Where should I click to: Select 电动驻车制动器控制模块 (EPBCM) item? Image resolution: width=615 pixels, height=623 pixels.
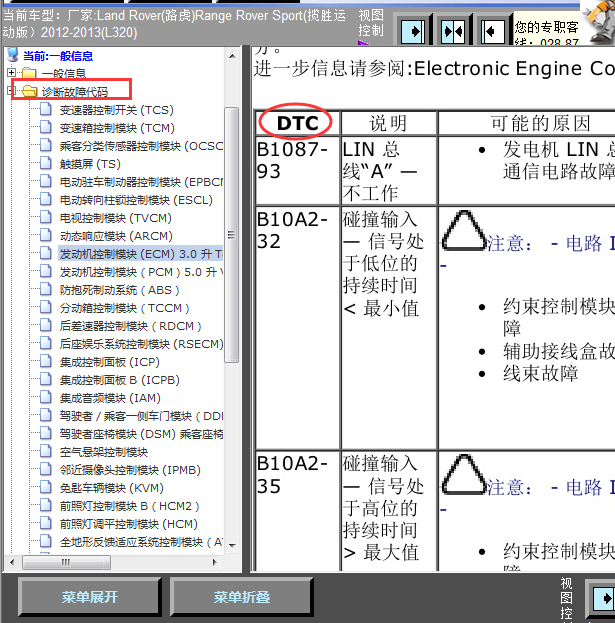pos(141,182)
